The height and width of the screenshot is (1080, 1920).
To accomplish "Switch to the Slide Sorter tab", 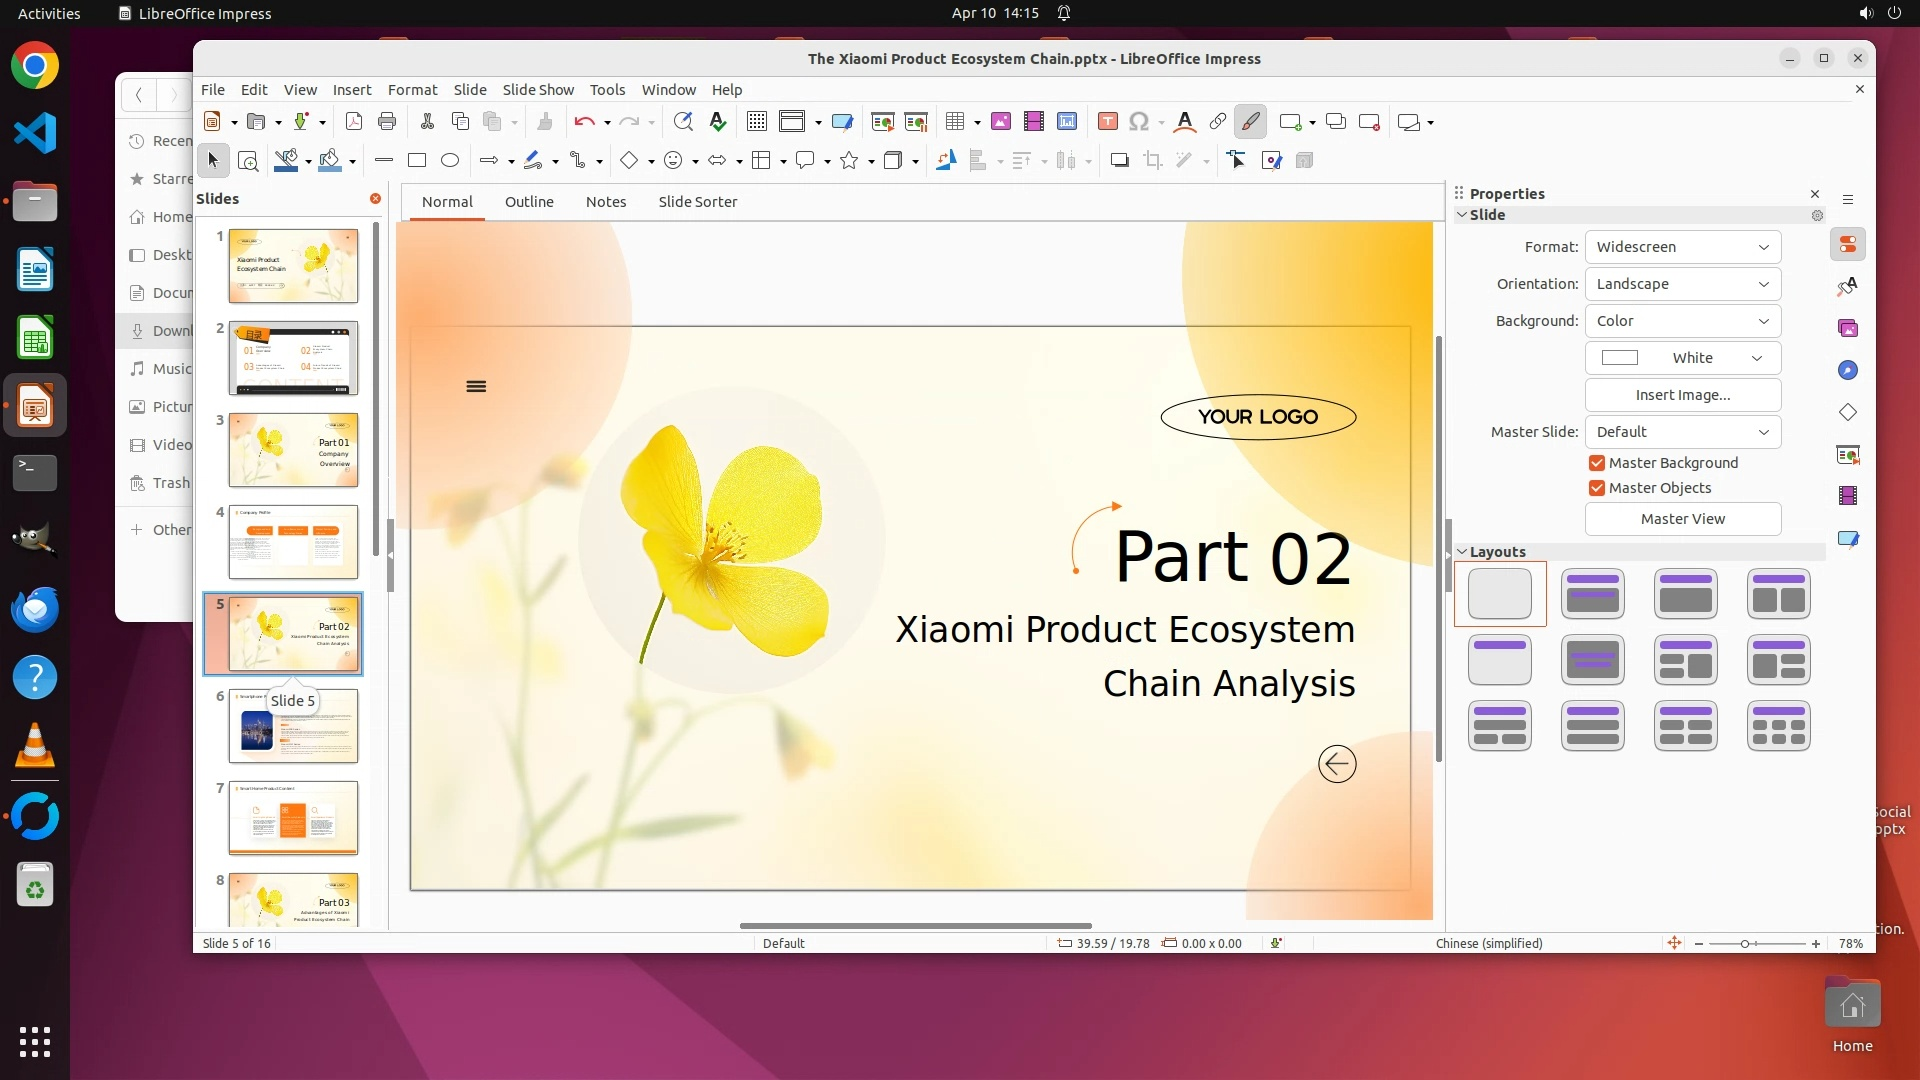I will click(x=697, y=202).
